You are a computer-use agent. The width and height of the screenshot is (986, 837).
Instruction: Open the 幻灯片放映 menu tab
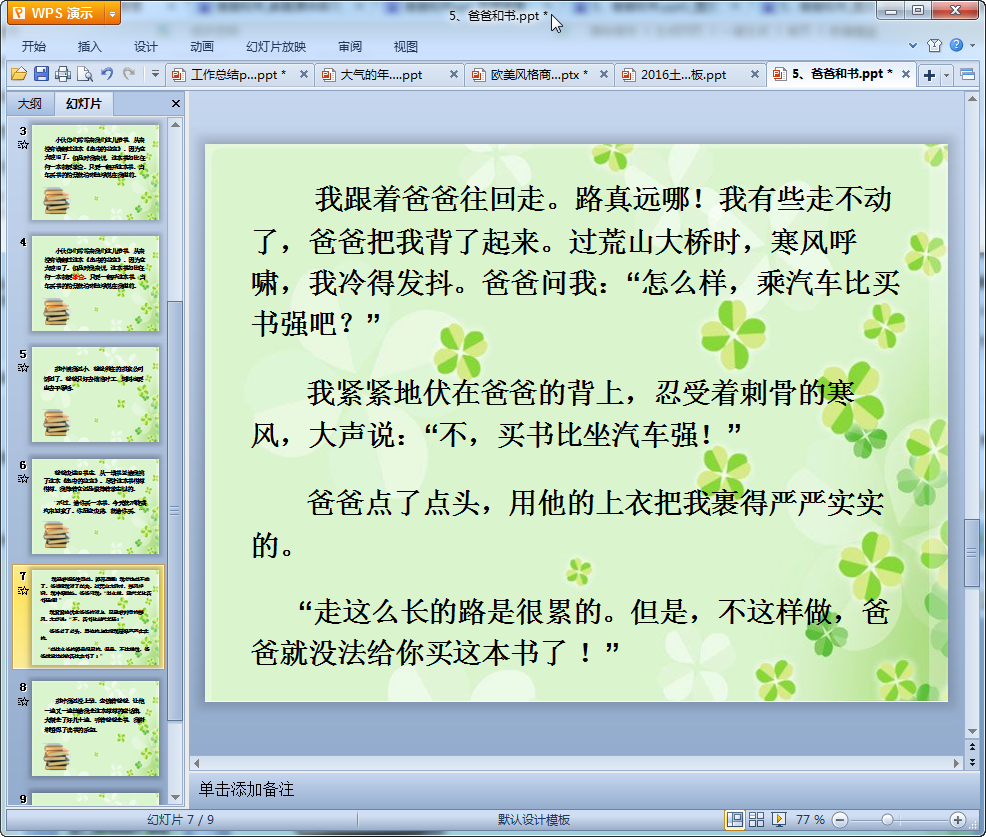(x=276, y=47)
